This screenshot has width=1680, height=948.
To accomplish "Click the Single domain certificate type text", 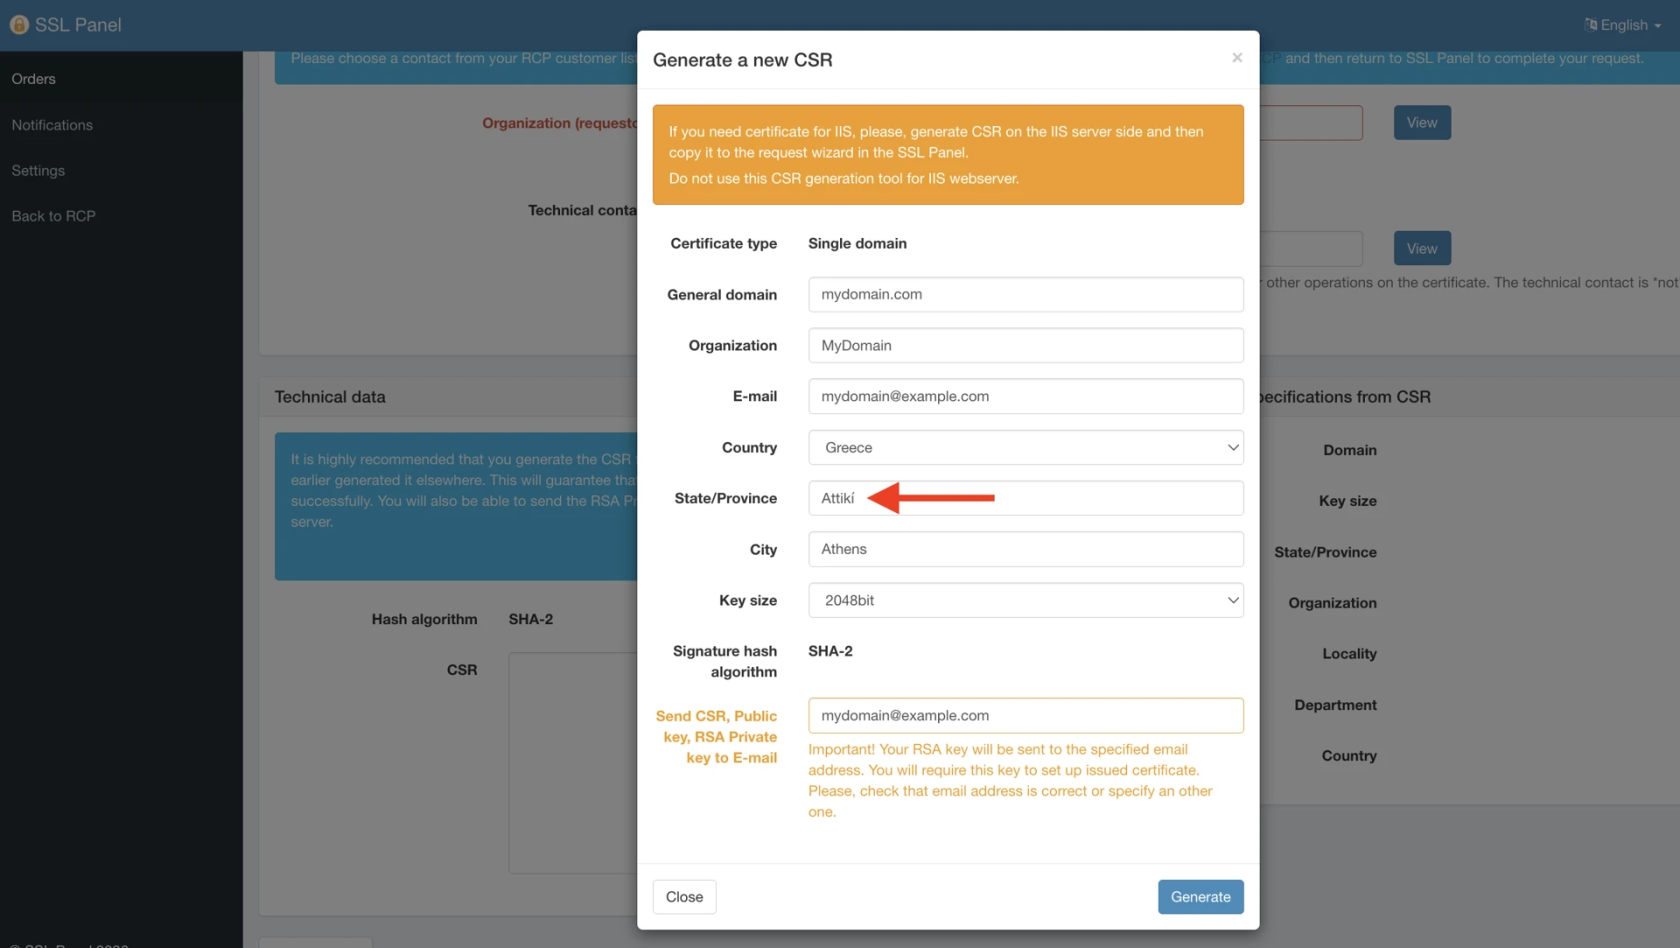I will tap(857, 243).
